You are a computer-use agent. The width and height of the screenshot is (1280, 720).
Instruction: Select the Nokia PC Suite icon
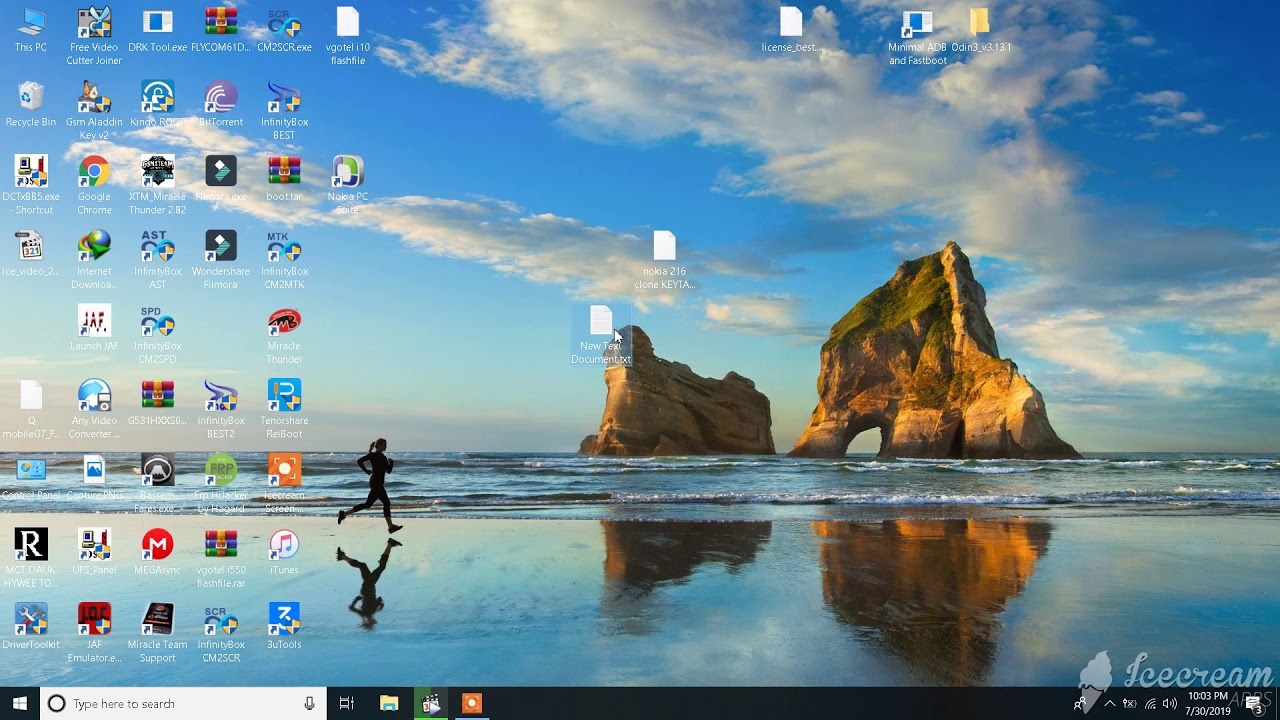coord(348,185)
